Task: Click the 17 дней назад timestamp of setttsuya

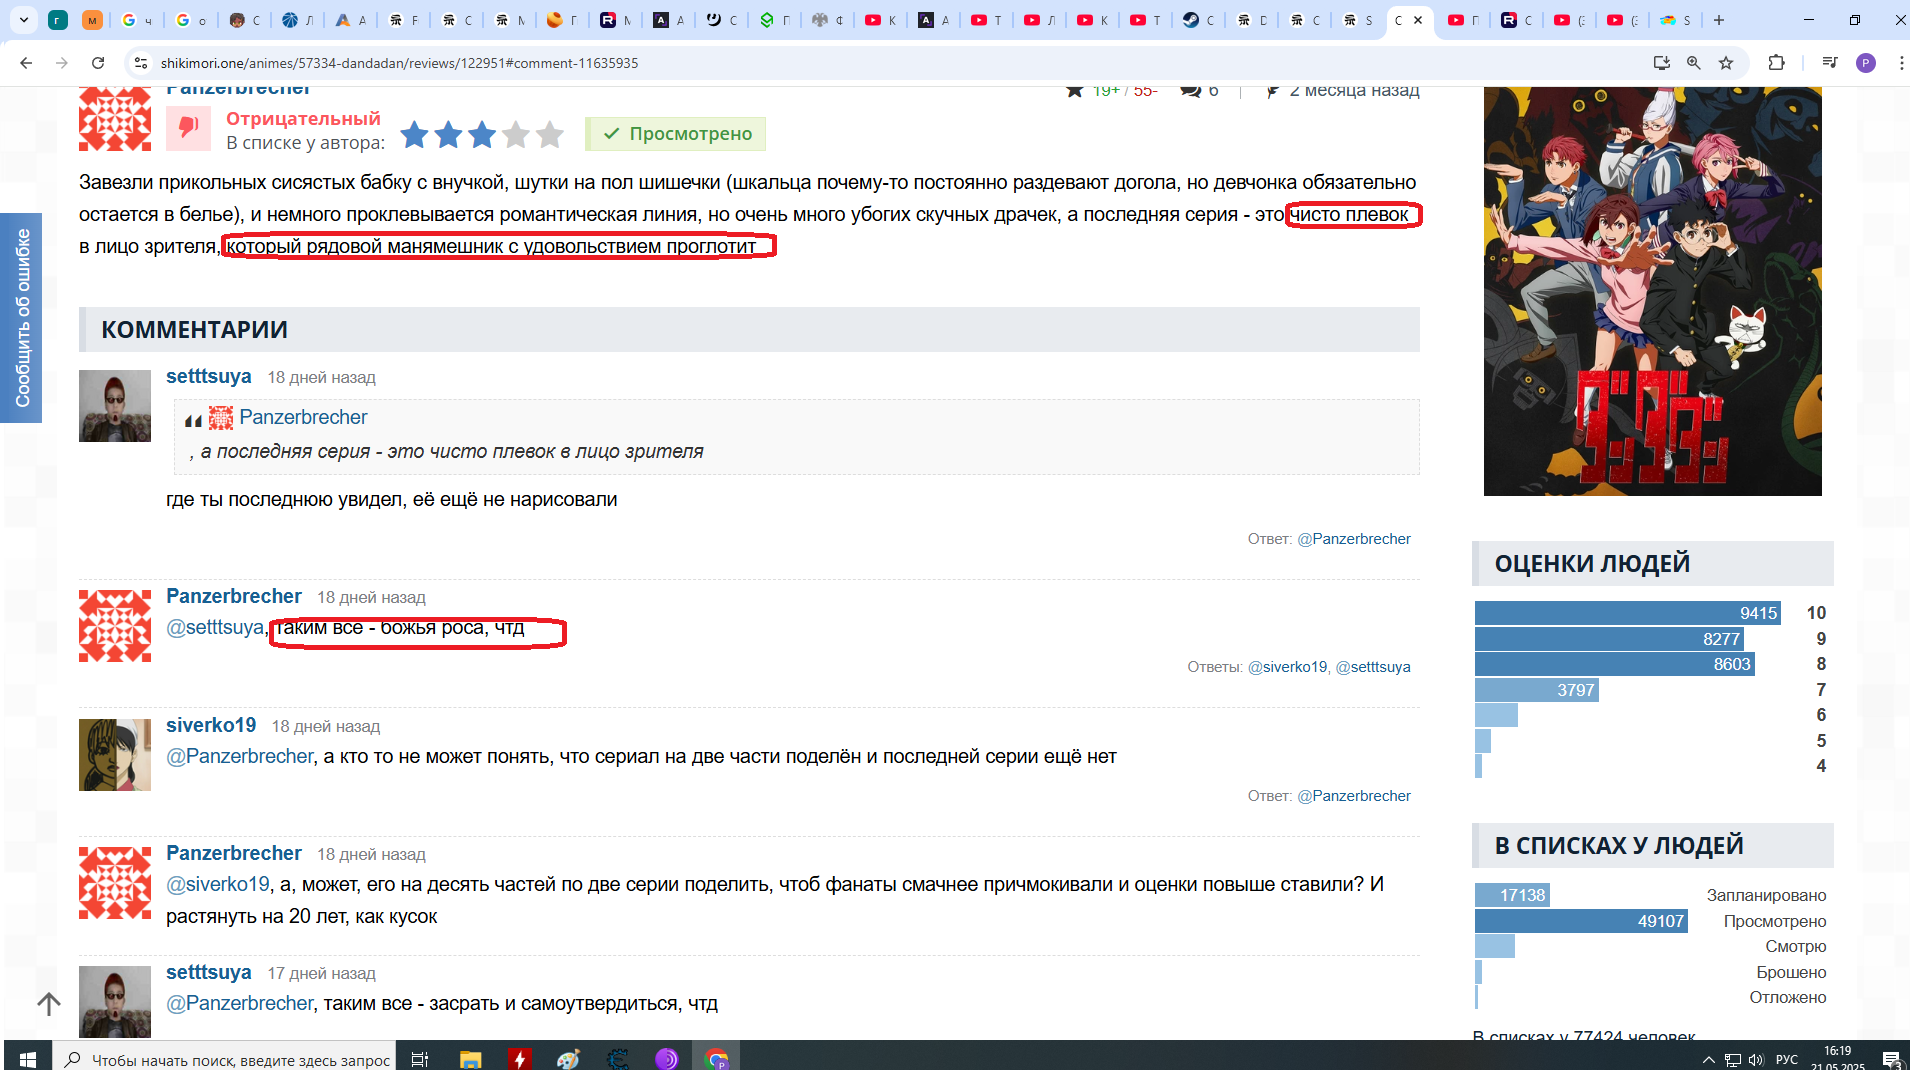Action: coord(321,974)
